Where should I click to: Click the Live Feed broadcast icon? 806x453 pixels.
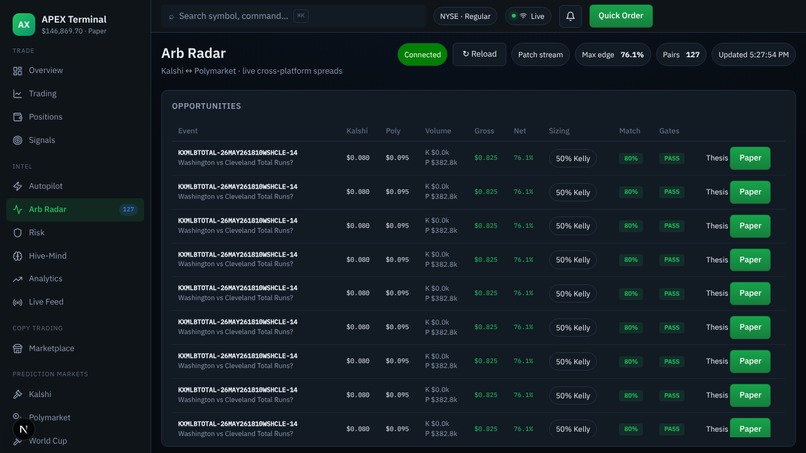17,302
